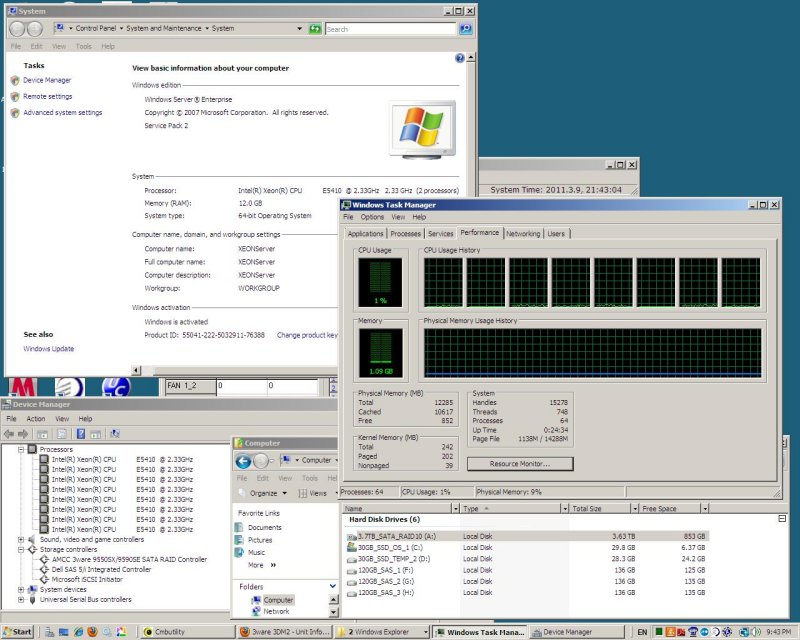Click the shield icon beside Advanced system settings
The image size is (800, 640).
pyautogui.click(x=15, y=113)
